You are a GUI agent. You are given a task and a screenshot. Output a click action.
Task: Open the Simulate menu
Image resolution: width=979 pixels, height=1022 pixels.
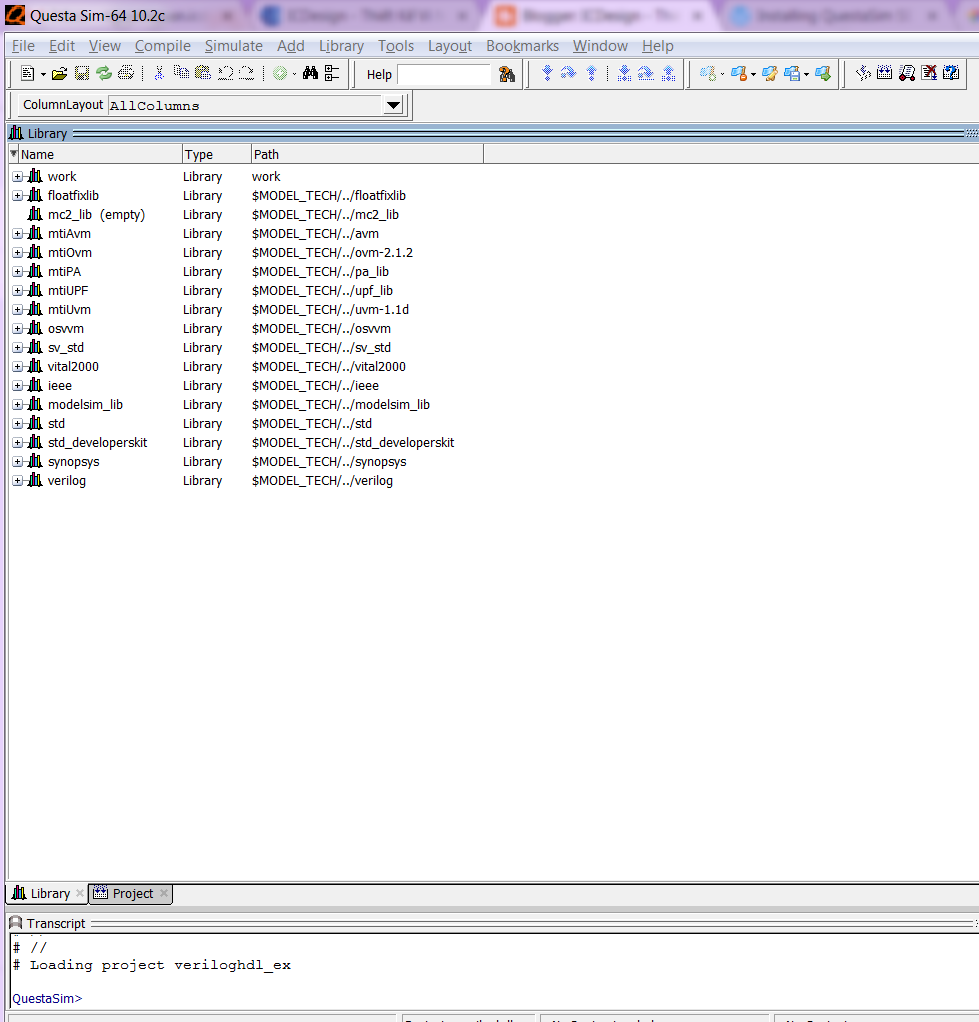(x=233, y=46)
